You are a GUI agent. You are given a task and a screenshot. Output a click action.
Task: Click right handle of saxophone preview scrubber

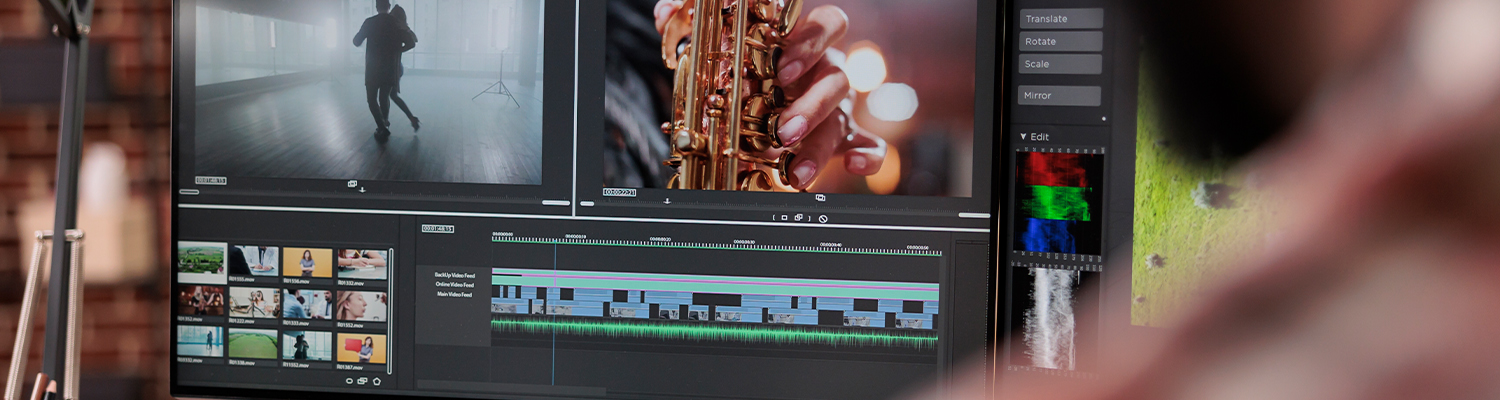tap(974, 215)
